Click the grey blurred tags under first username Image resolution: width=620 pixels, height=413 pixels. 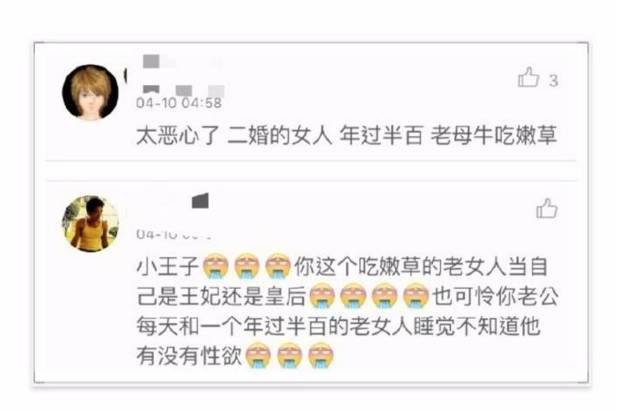(x=183, y=91)
